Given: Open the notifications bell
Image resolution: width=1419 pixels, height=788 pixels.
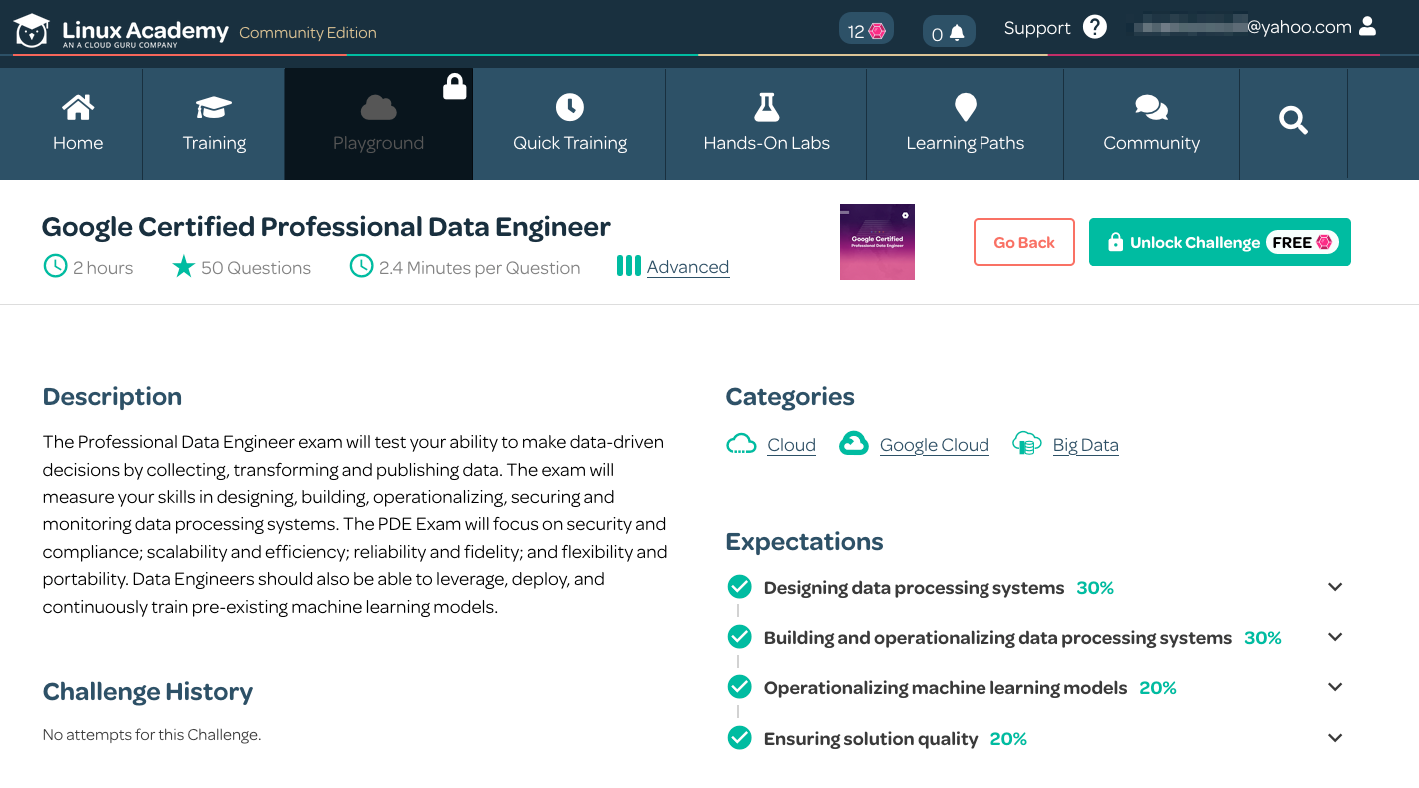Looking at the screenshot, I should [948, 33].
